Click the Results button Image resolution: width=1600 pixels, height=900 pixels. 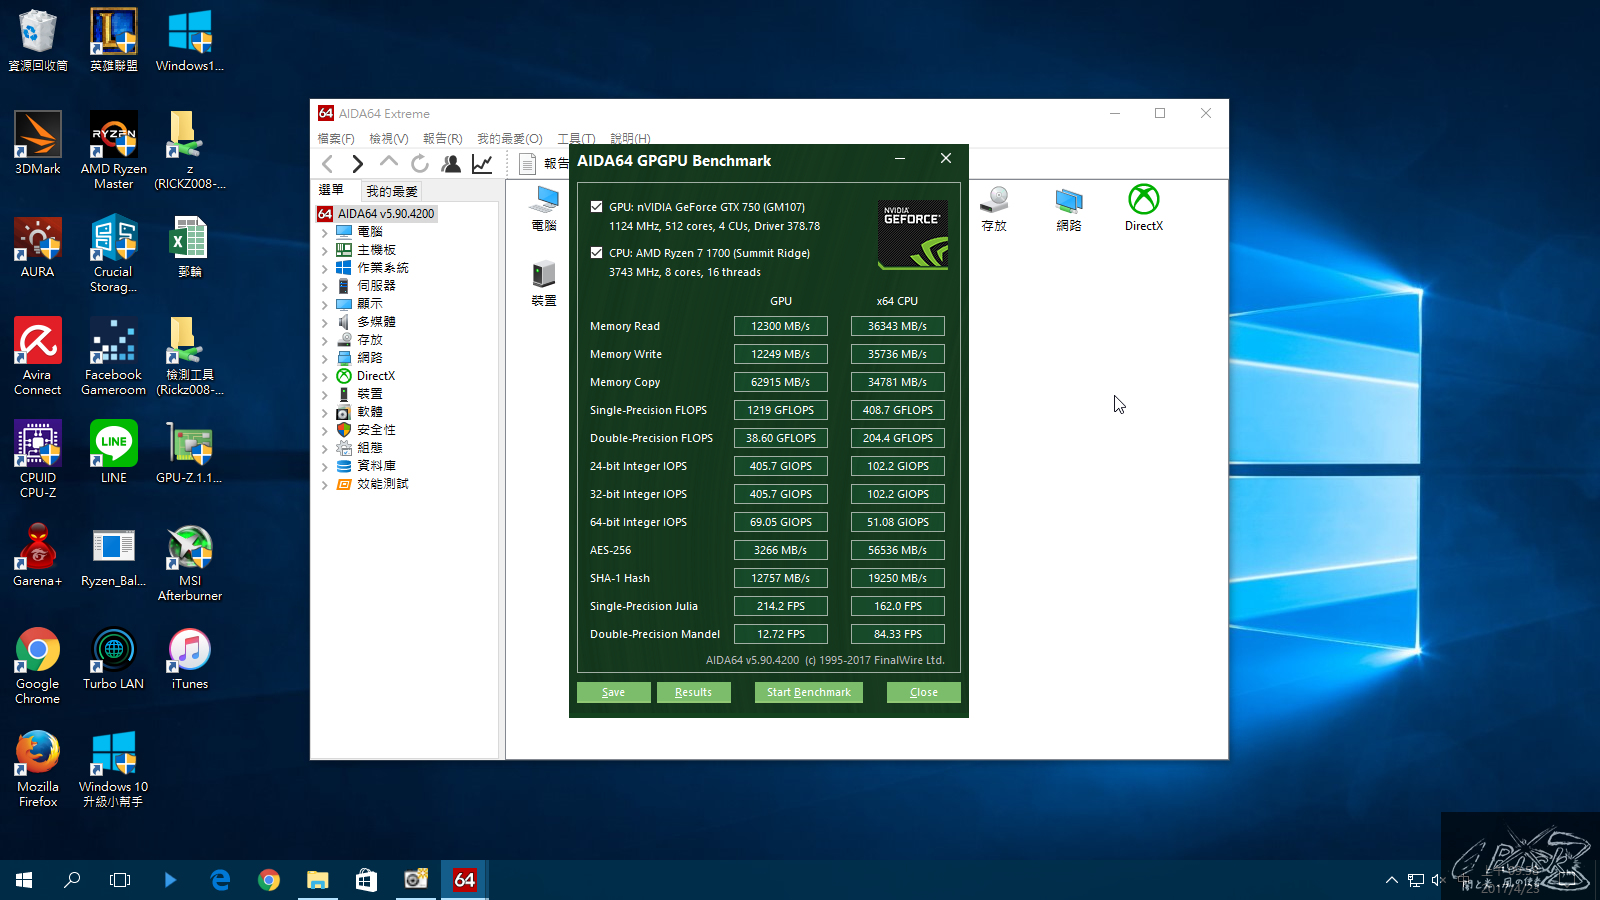(693, 692)
